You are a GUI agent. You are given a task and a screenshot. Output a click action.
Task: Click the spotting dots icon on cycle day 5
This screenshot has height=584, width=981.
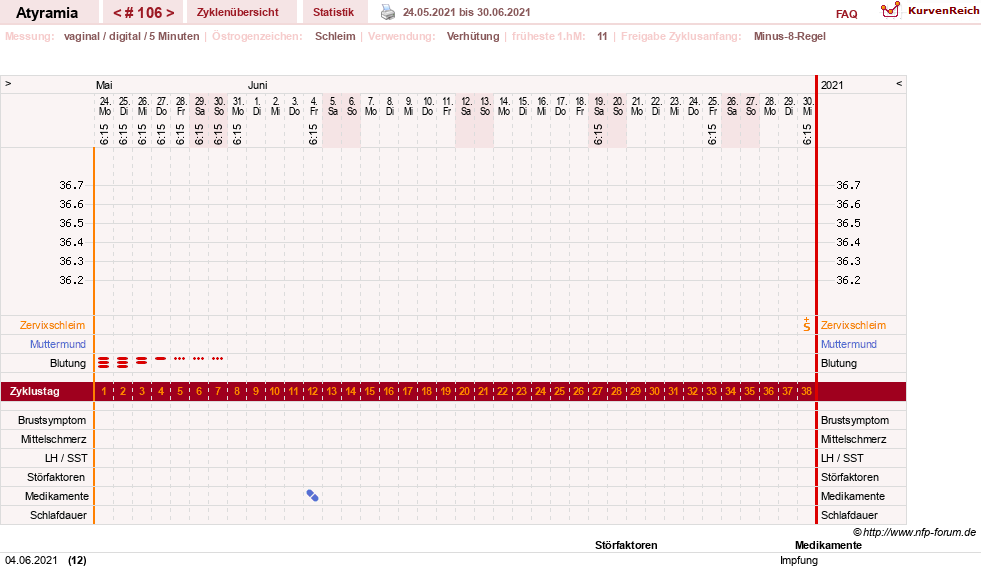click(x=180, y=359)
